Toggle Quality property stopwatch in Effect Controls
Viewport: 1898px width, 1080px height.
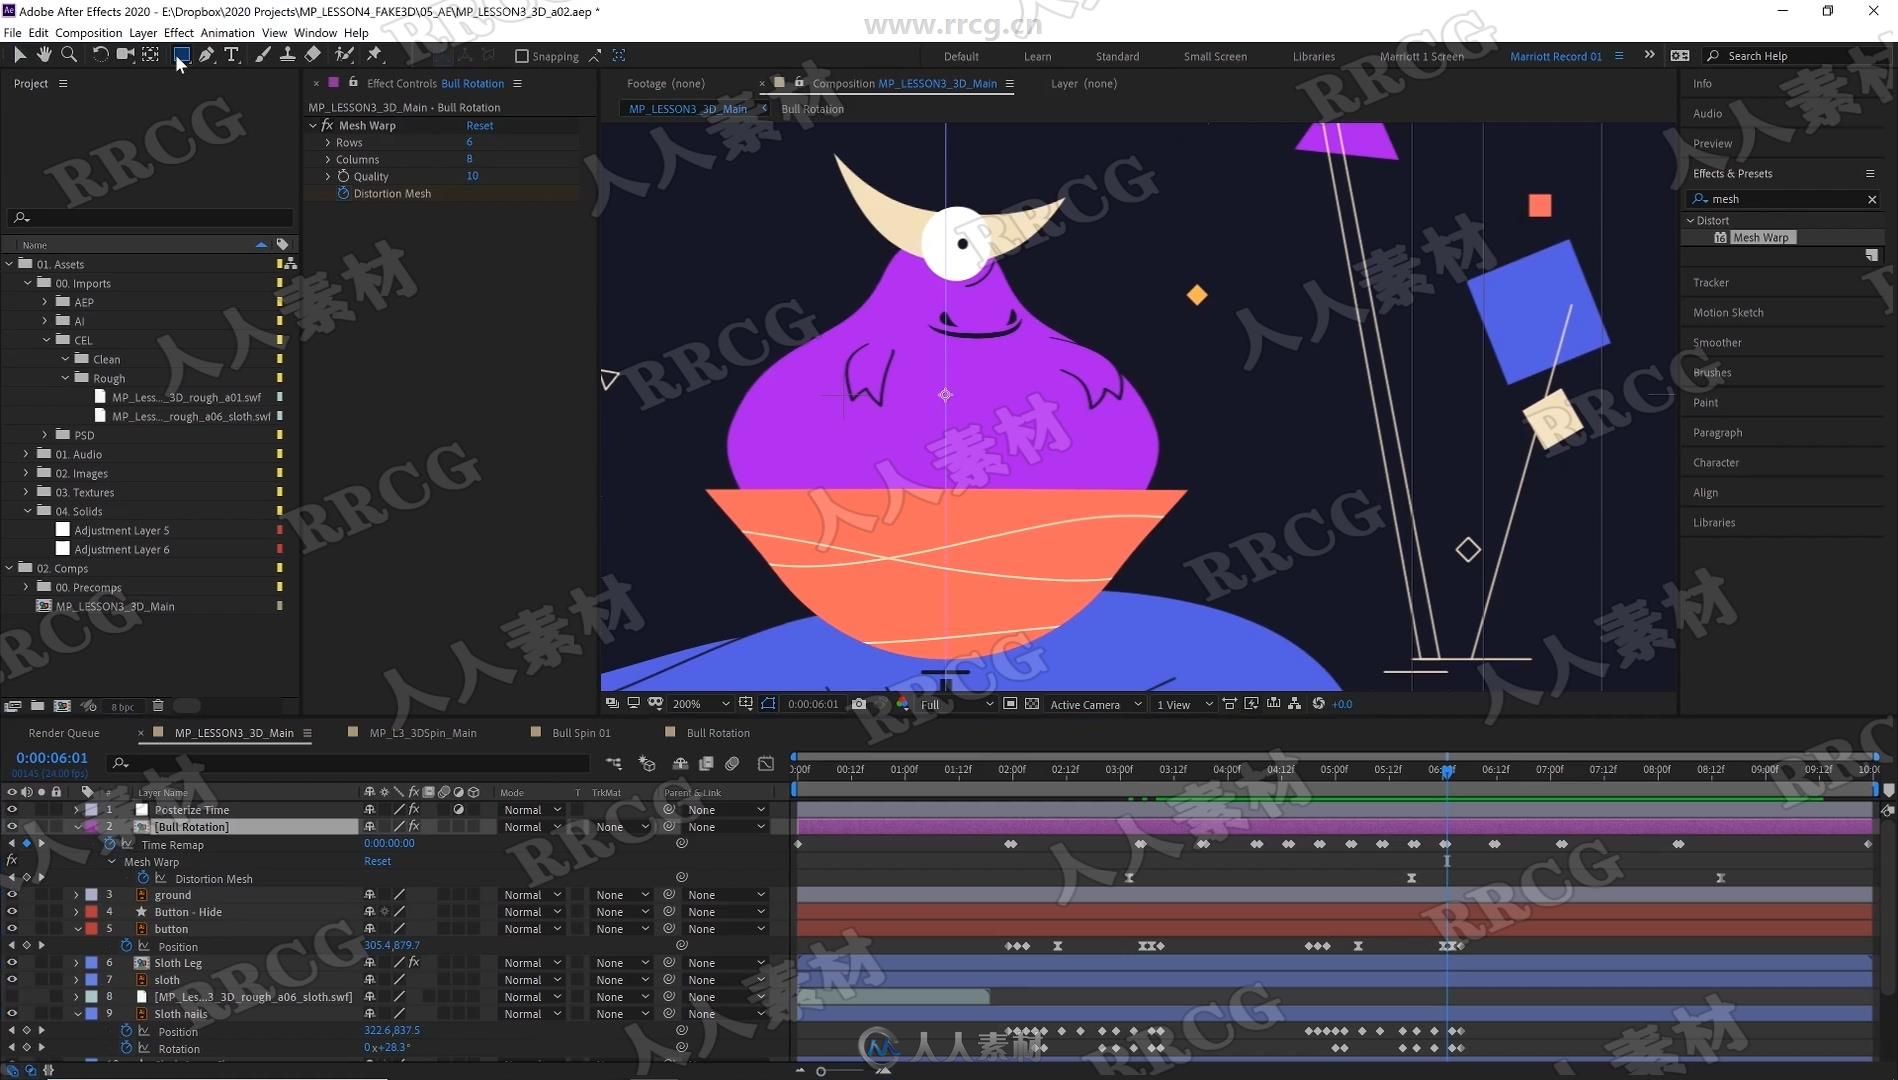(x=343, y=176)
